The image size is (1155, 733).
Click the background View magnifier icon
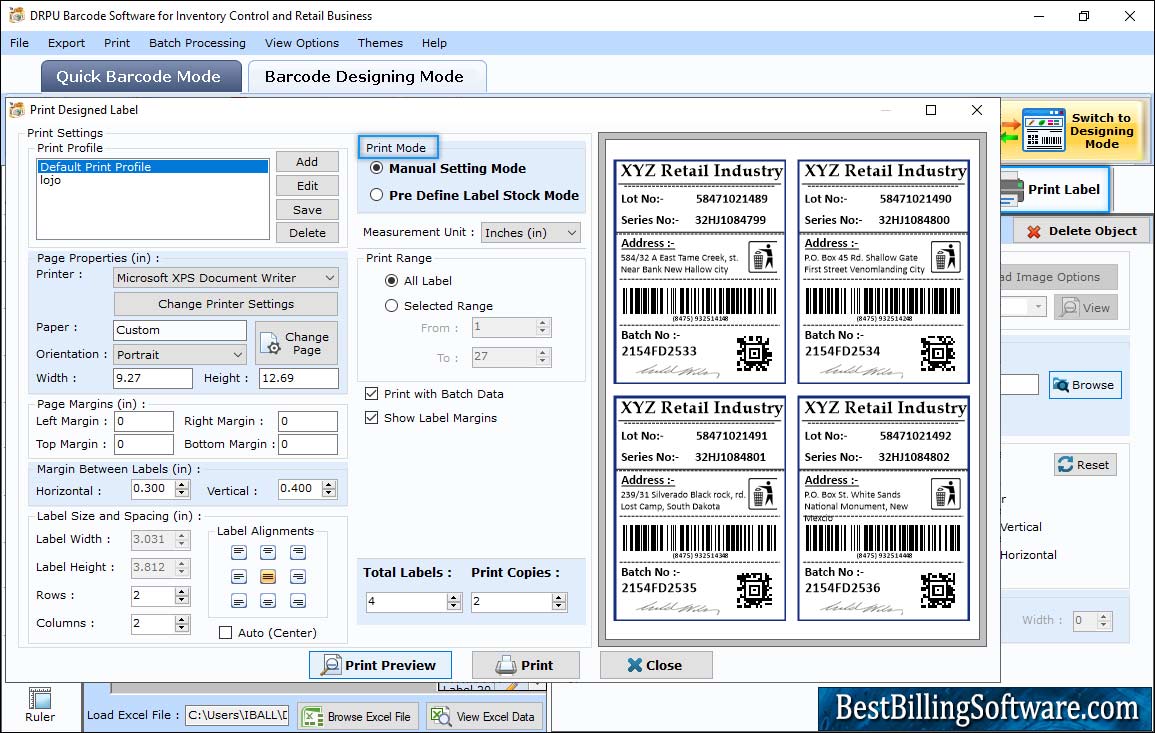click(x=1069, y=307)
